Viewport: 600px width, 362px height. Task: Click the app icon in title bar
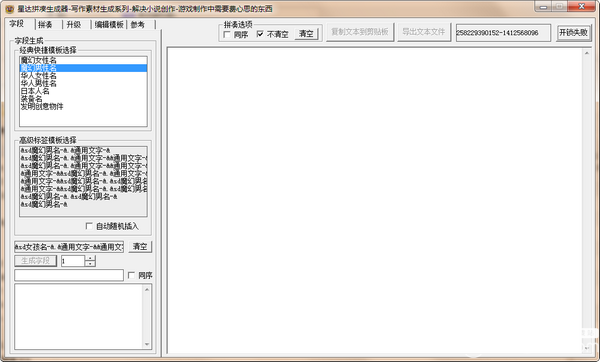pyautogui.click(x=10, y=8)
